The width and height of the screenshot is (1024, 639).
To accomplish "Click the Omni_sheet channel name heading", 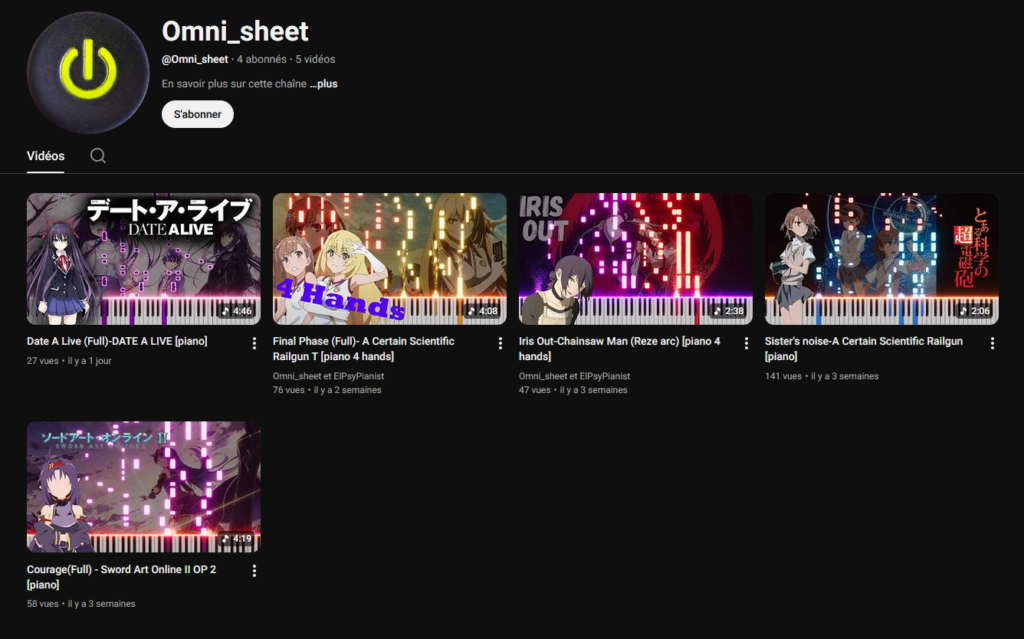I will (235, 31).
